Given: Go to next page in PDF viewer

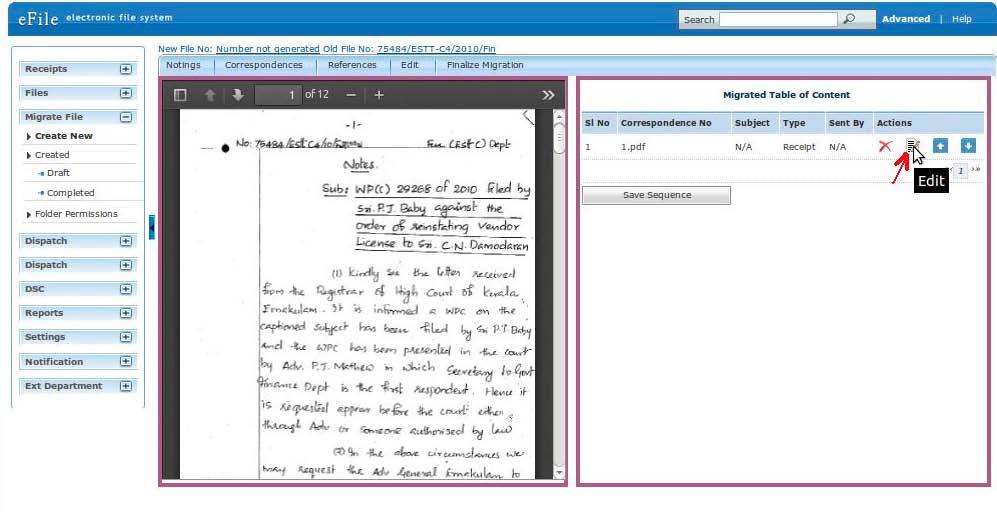Looking at the screenshot, I should click(x=238, y=95).
